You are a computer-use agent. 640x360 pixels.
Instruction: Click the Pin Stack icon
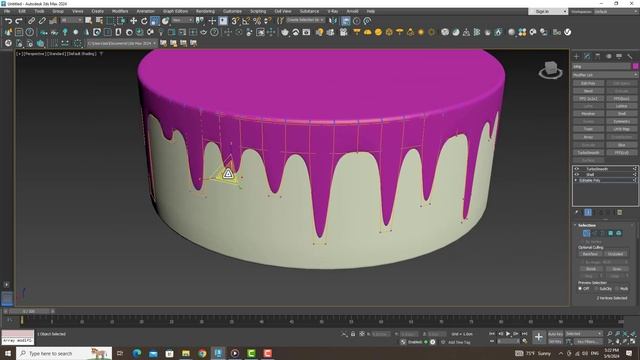[x=577, y=212]
